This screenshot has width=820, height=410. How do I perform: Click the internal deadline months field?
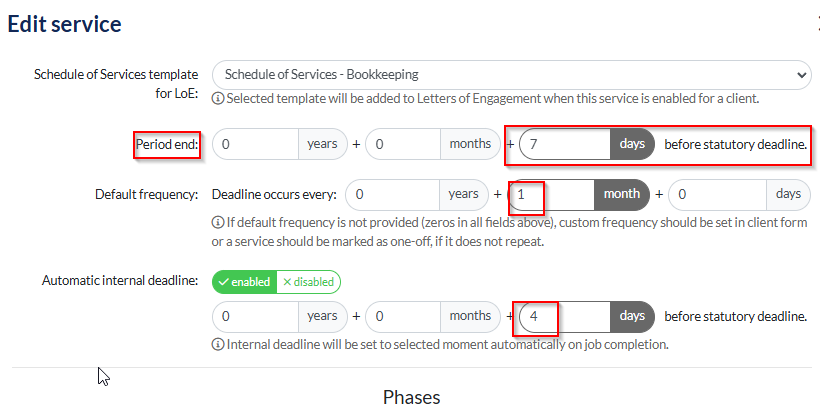point(403,316)
